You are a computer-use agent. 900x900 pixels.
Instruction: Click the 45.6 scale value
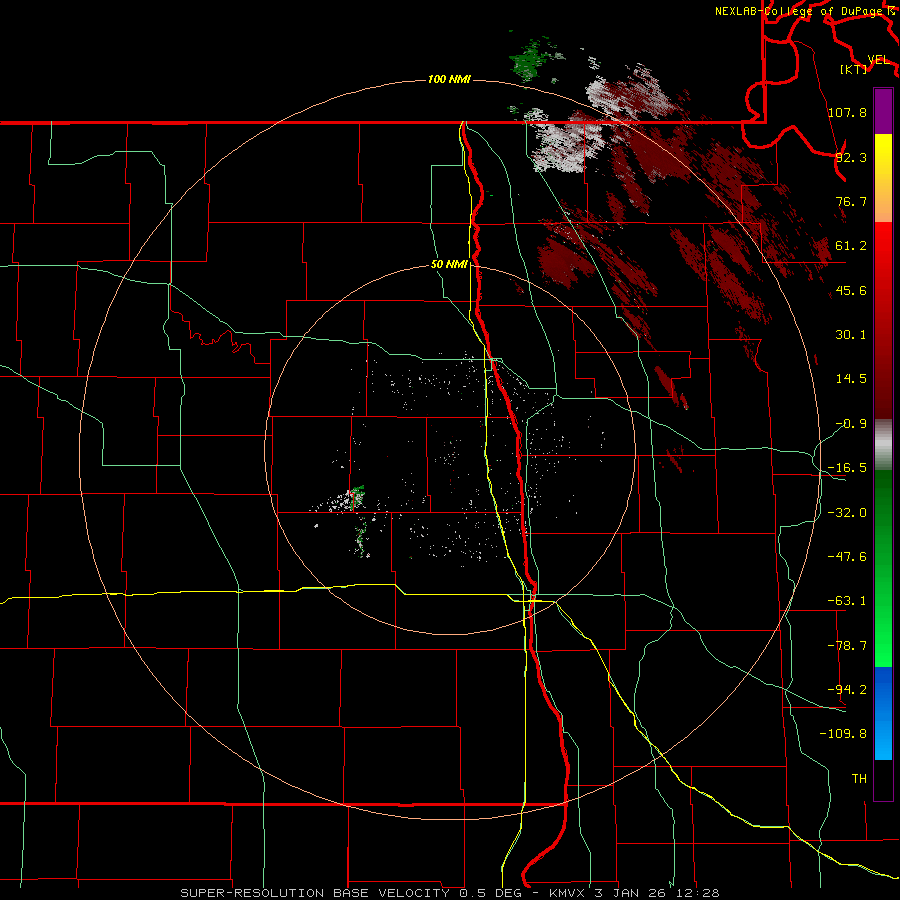(851, 290)
